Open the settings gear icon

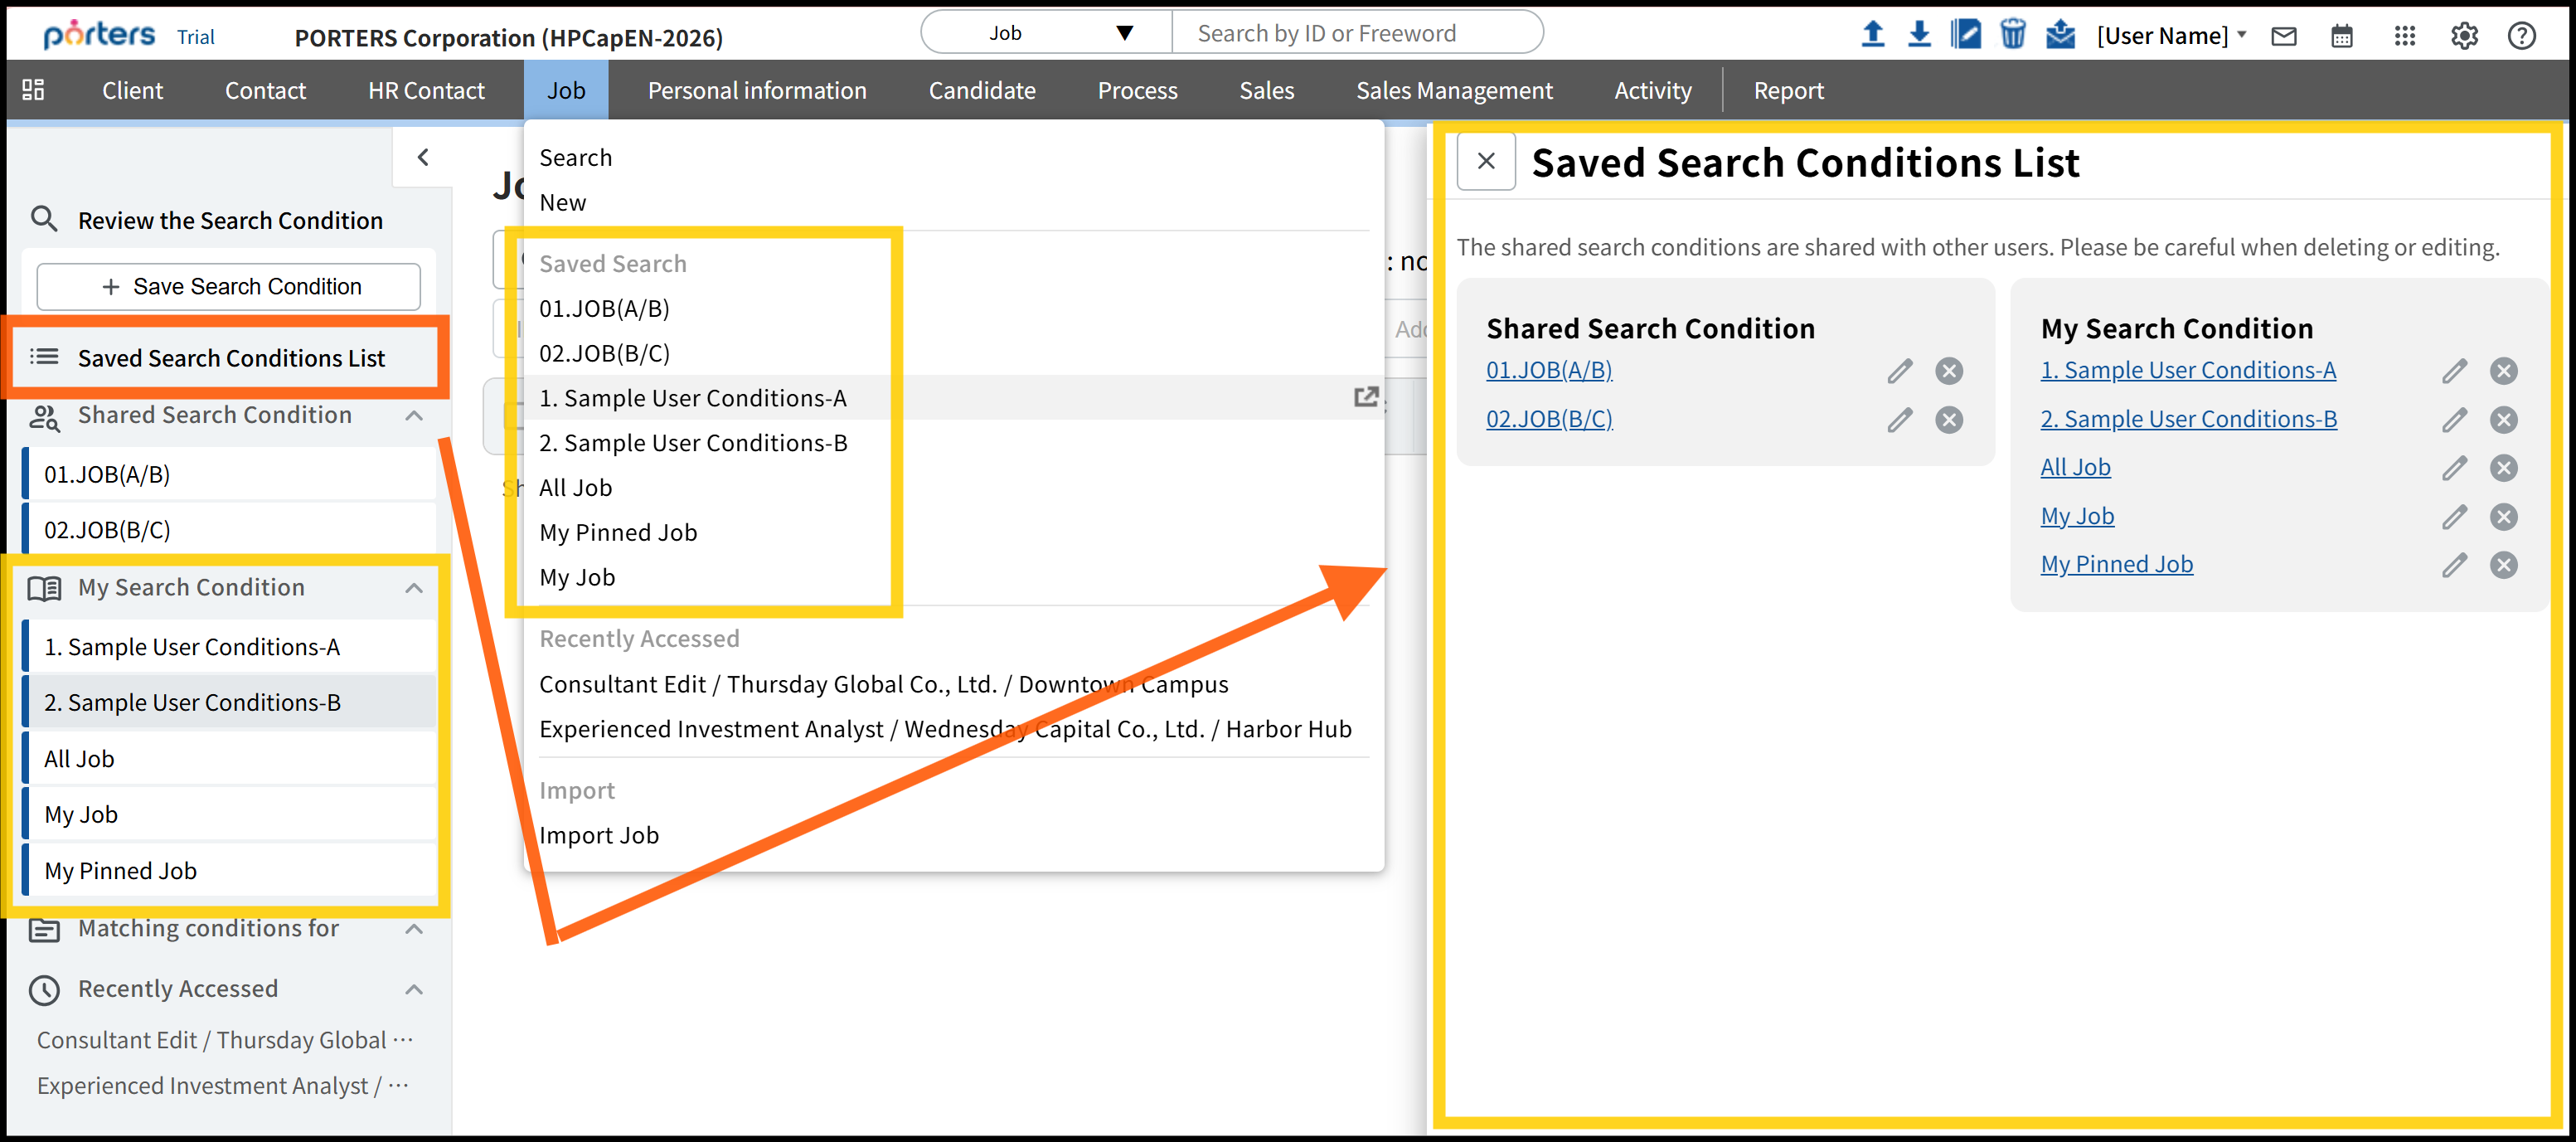(2464, 37)
